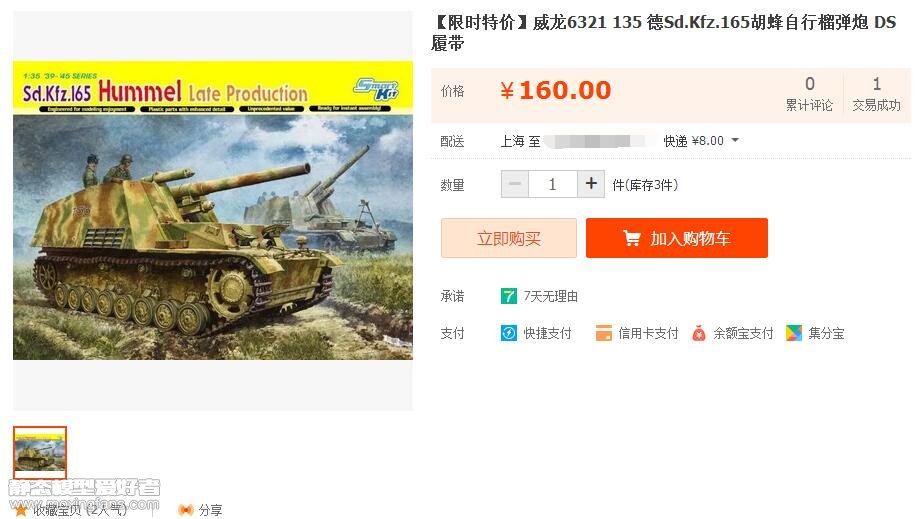The height and width of the screenshot is (519, 915).
Task: Click the quantity input field showing 1
Action: coord(553,184)
